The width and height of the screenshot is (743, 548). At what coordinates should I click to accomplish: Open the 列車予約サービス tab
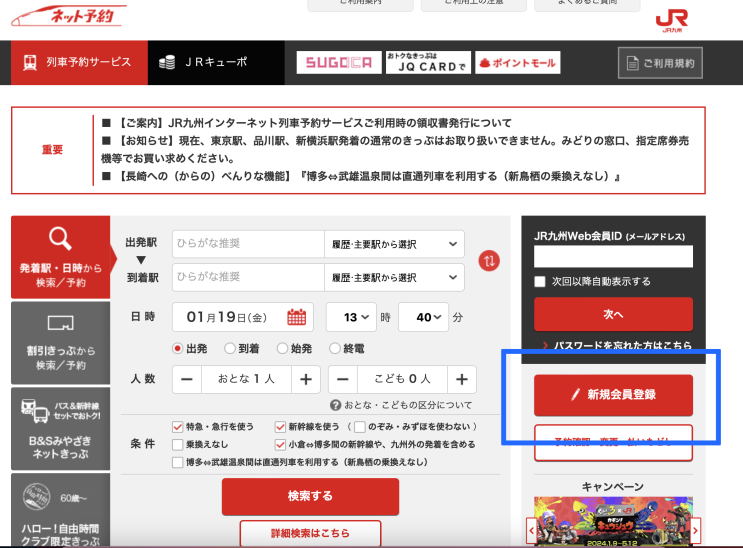[79, 63]
